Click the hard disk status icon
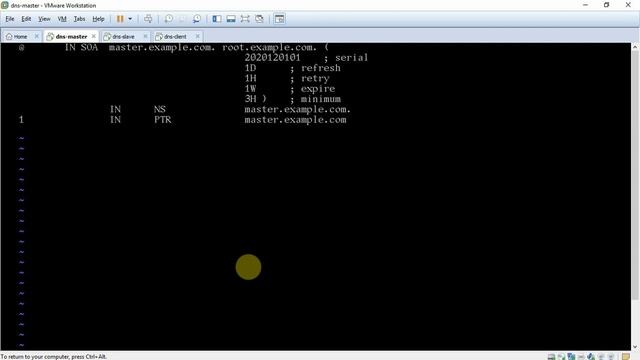The width and height of the screenshot is (640, 360). (x=551, y=357)
